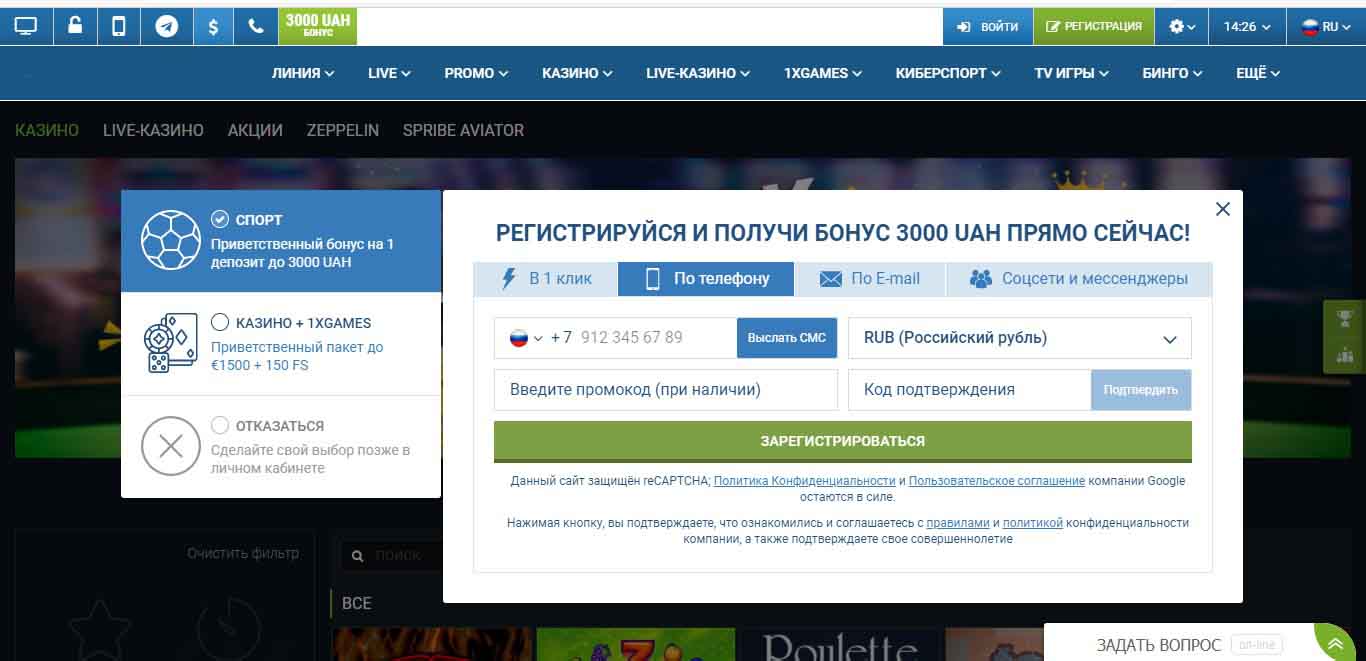
Task: Expand the КАЗИНО main menu
Action: click(577, 73)
